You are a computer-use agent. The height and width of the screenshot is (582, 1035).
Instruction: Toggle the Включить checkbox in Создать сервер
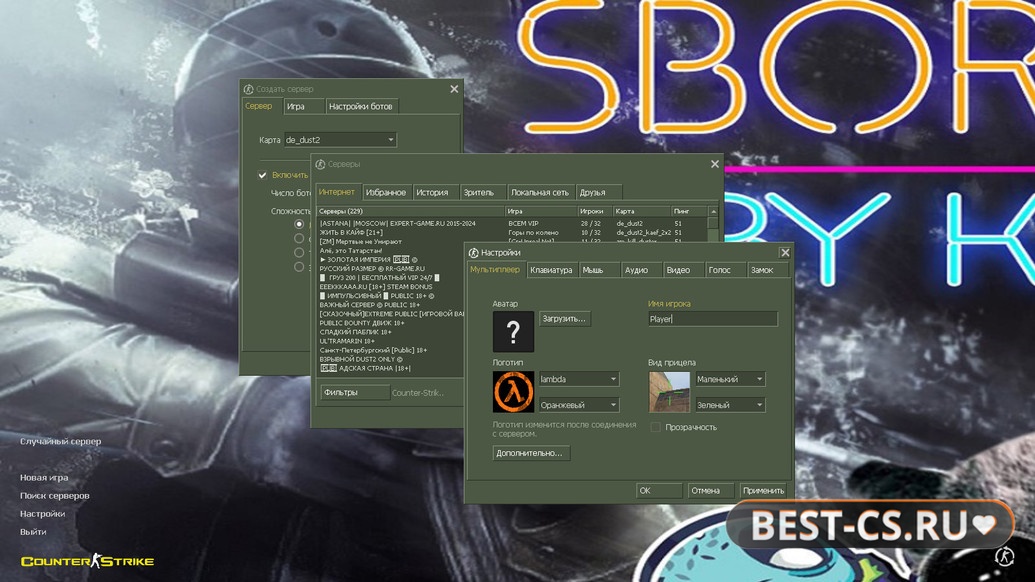click(262, 175)
